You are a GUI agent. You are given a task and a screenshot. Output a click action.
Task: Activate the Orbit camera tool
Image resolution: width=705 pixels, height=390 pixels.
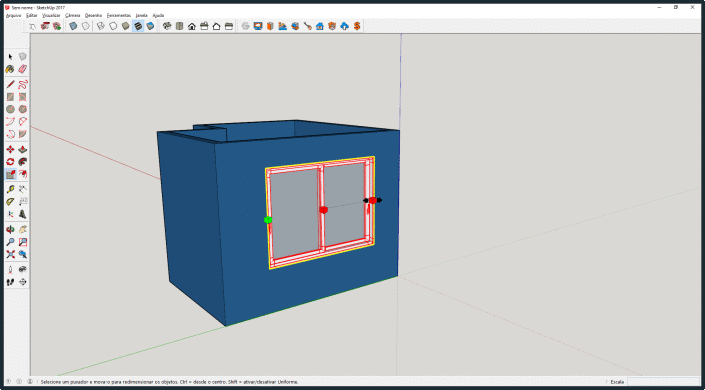pyautogui.click(x=10, y=230)
